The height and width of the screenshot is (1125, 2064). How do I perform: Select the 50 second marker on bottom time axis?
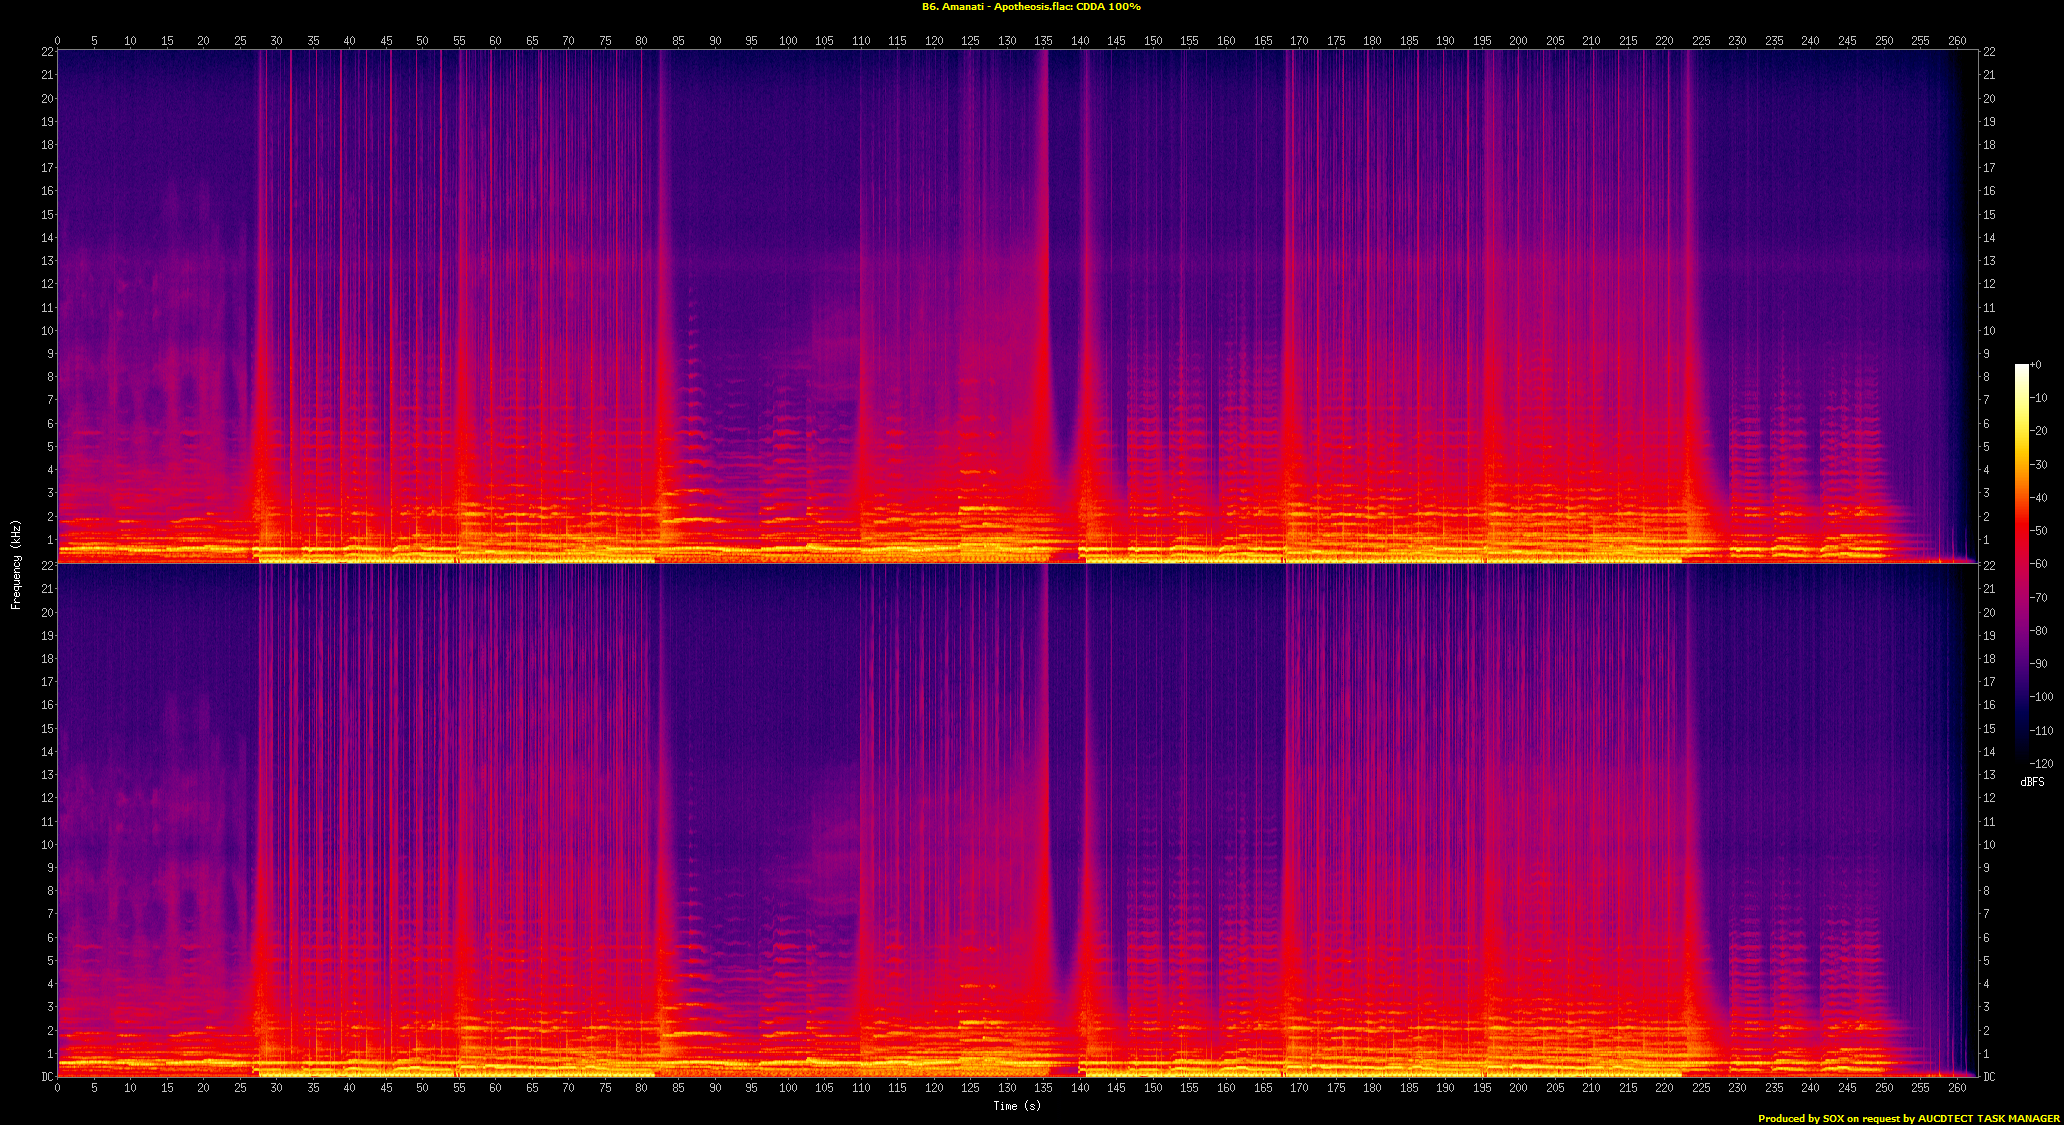[x=422, y=1087]
